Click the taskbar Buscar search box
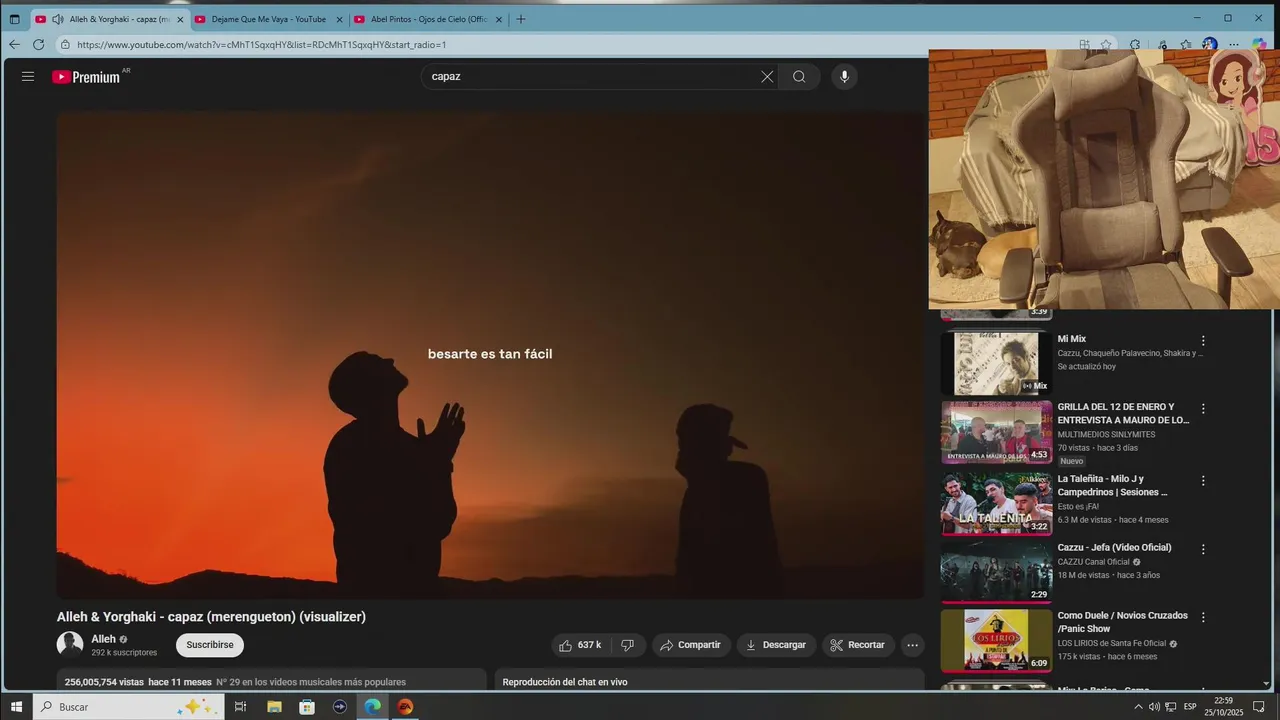The image size is (1280, 720). (x=128, y=707)
